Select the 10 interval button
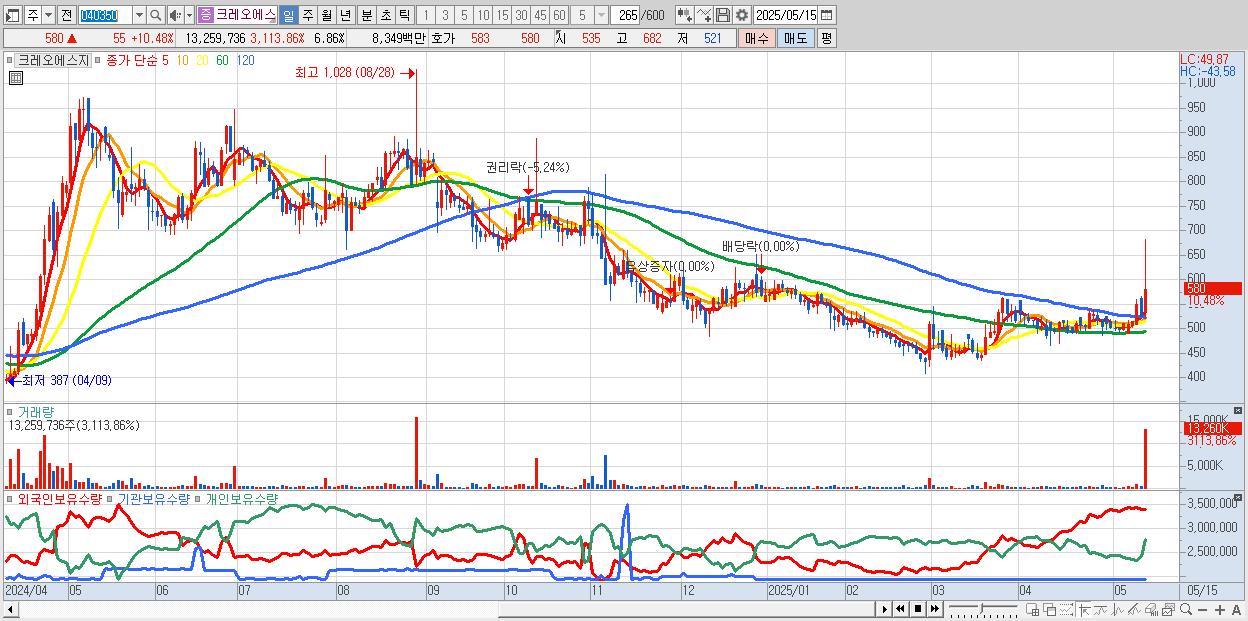The width and height of the screenshot is (1248, 621). point(483,15)
